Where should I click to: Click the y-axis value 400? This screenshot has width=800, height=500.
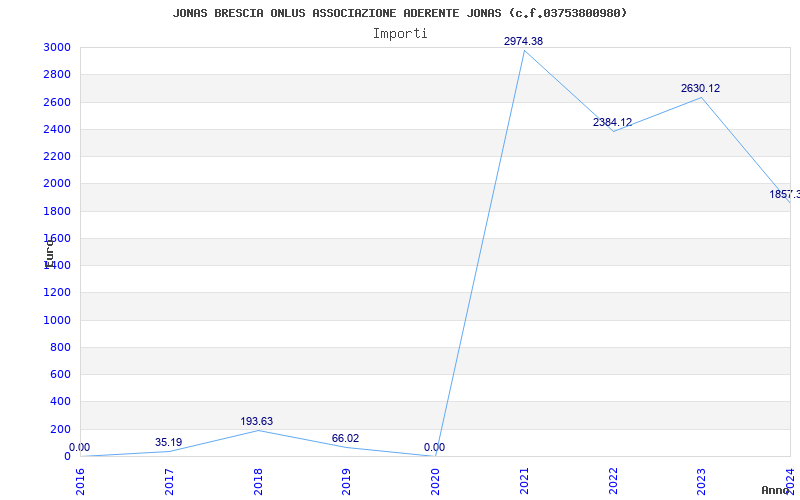(61, 402)
